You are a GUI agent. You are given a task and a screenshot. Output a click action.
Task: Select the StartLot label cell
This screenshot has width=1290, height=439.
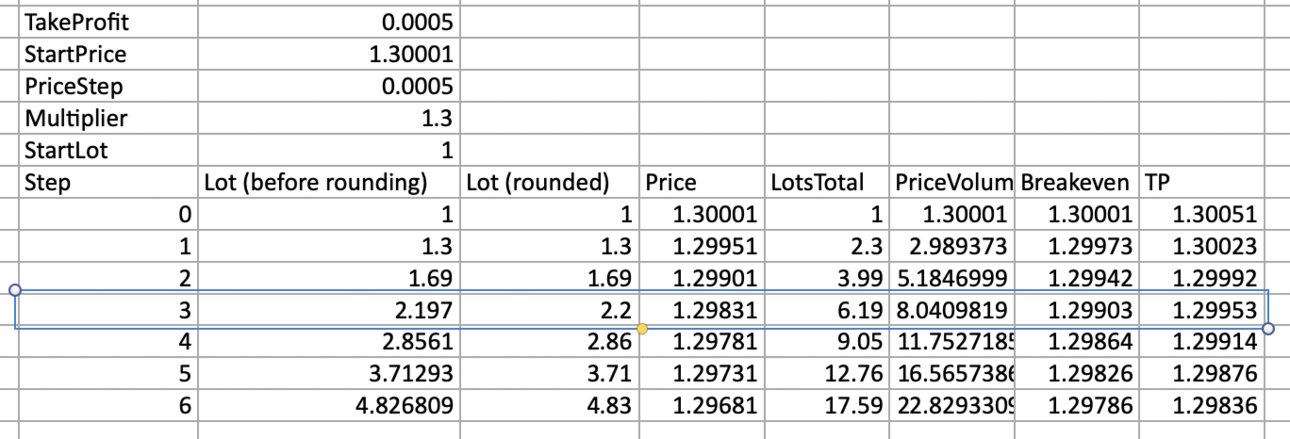click(107, 151)
